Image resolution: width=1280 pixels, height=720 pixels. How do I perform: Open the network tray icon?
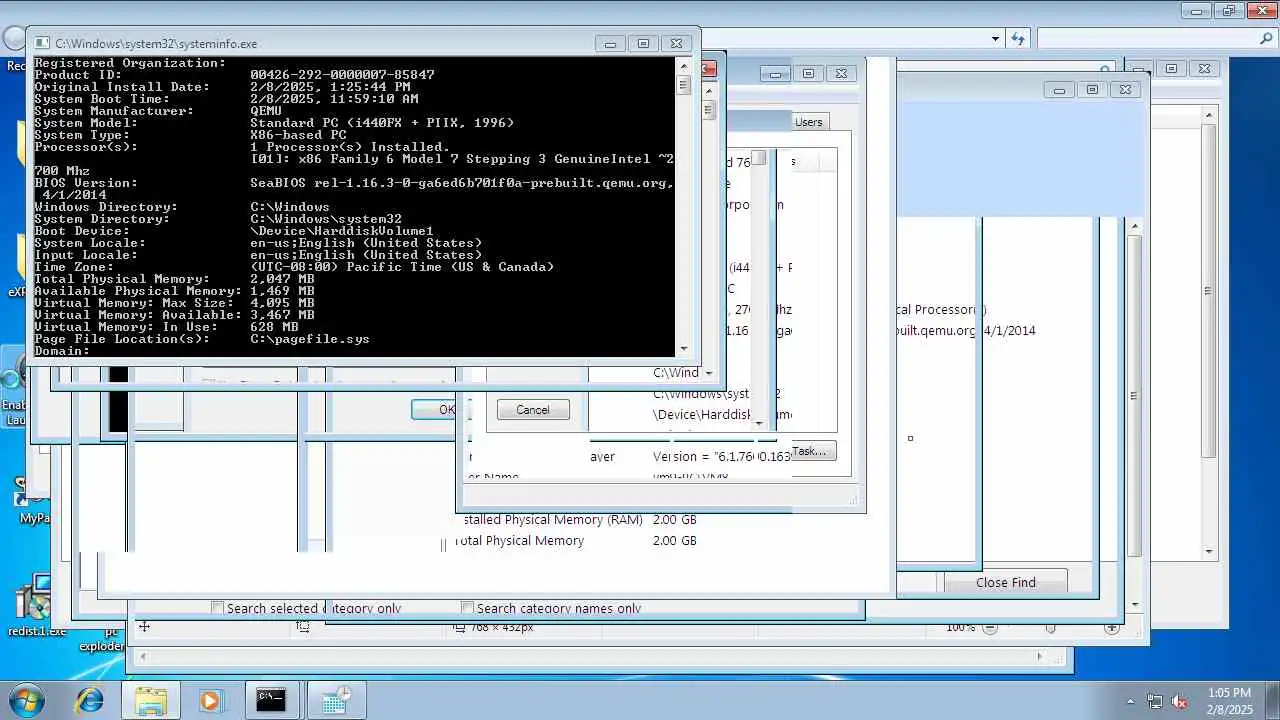pos(1155,701)
